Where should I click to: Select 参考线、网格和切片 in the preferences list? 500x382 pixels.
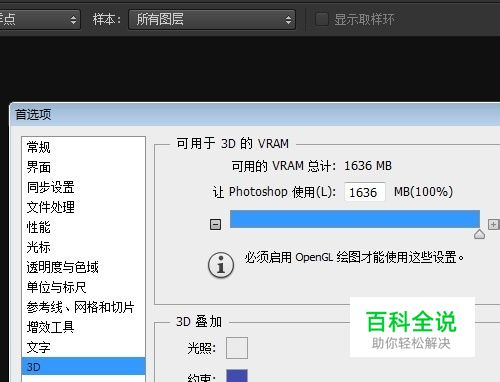coord(83,307)
